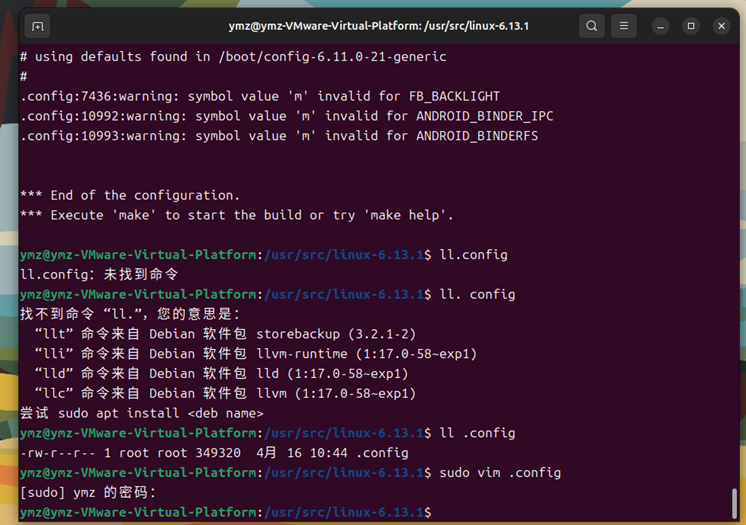The image size is (746, 525).
Task: Maximize the terminal window
Action: click(690, 26)
